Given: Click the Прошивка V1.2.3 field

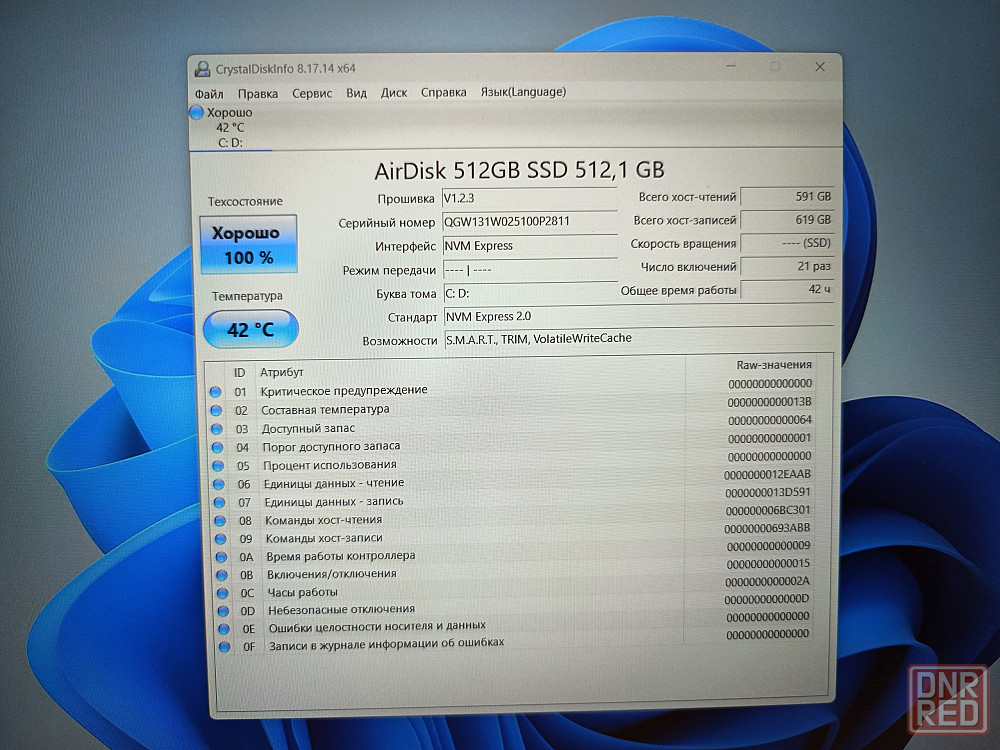Looking at the screenshot, I should click(528, 198).
